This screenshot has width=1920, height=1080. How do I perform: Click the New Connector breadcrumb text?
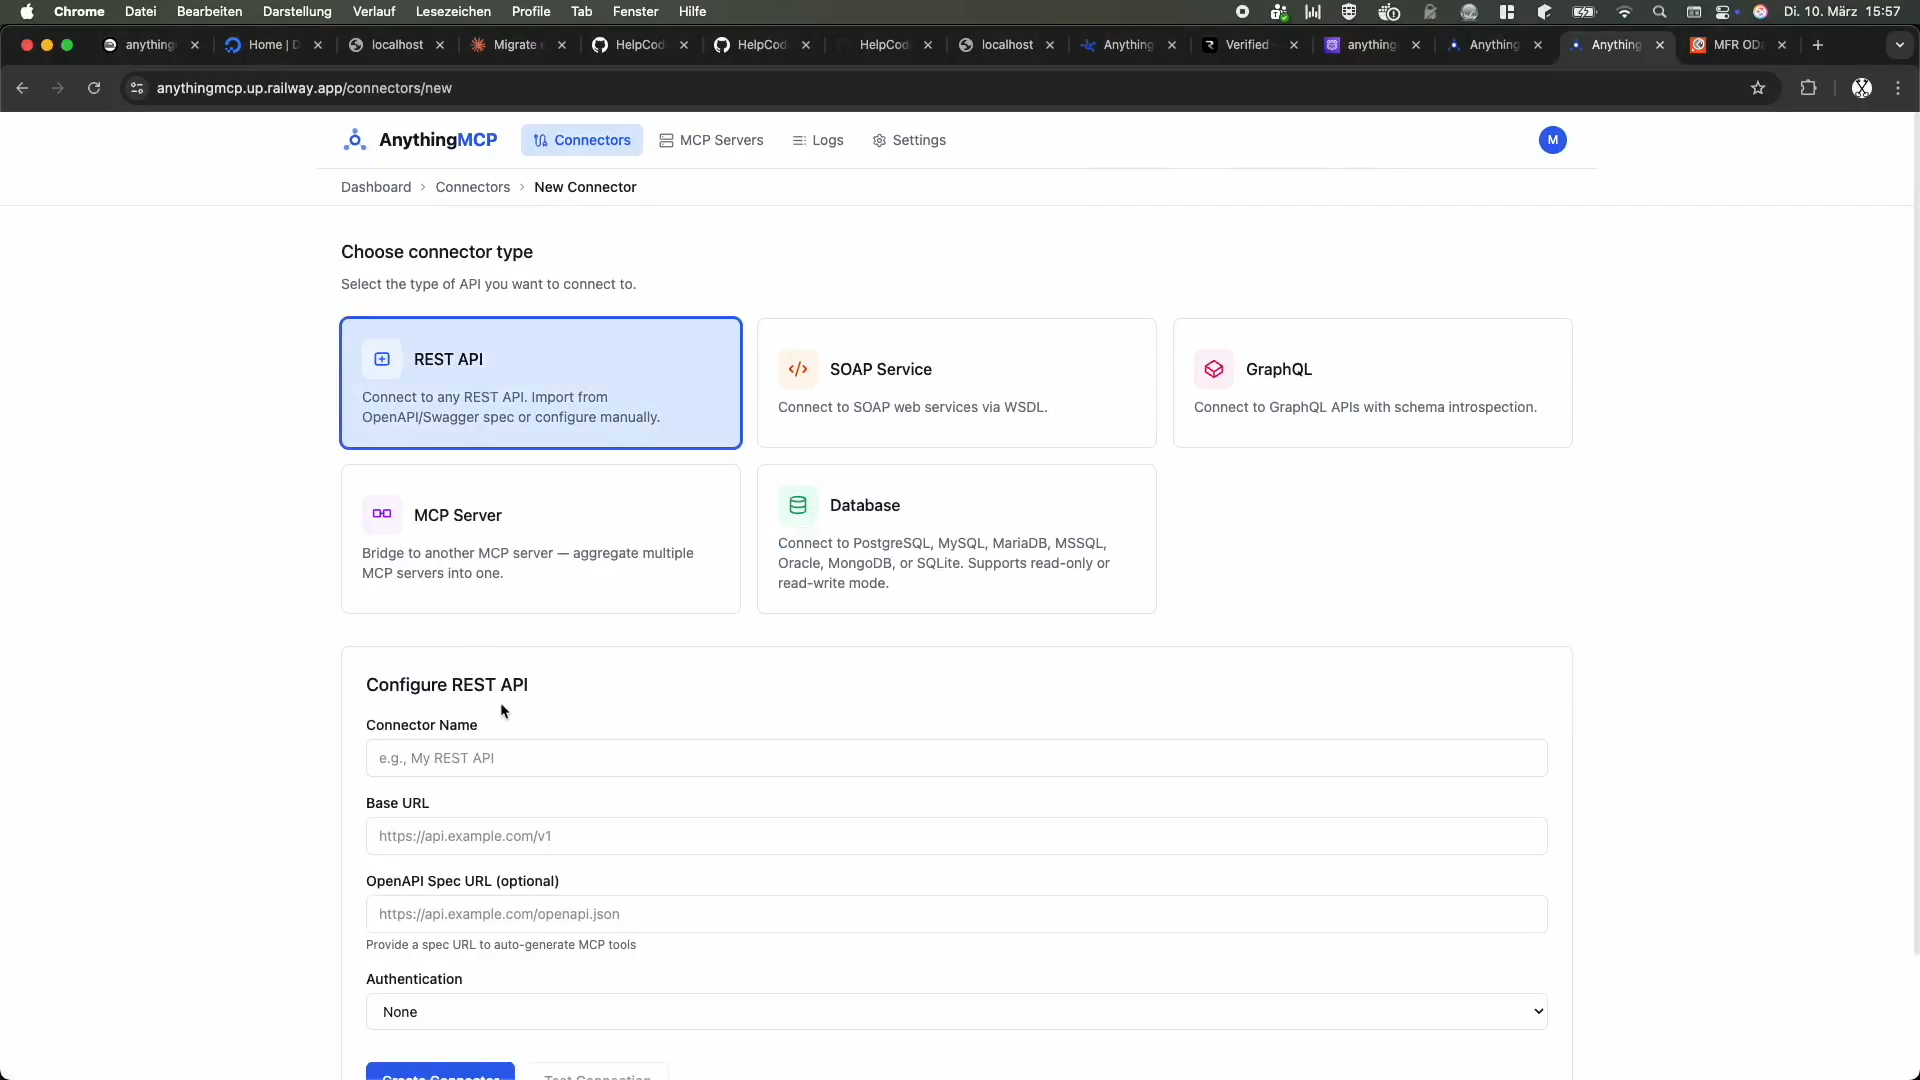pos(585,187)
